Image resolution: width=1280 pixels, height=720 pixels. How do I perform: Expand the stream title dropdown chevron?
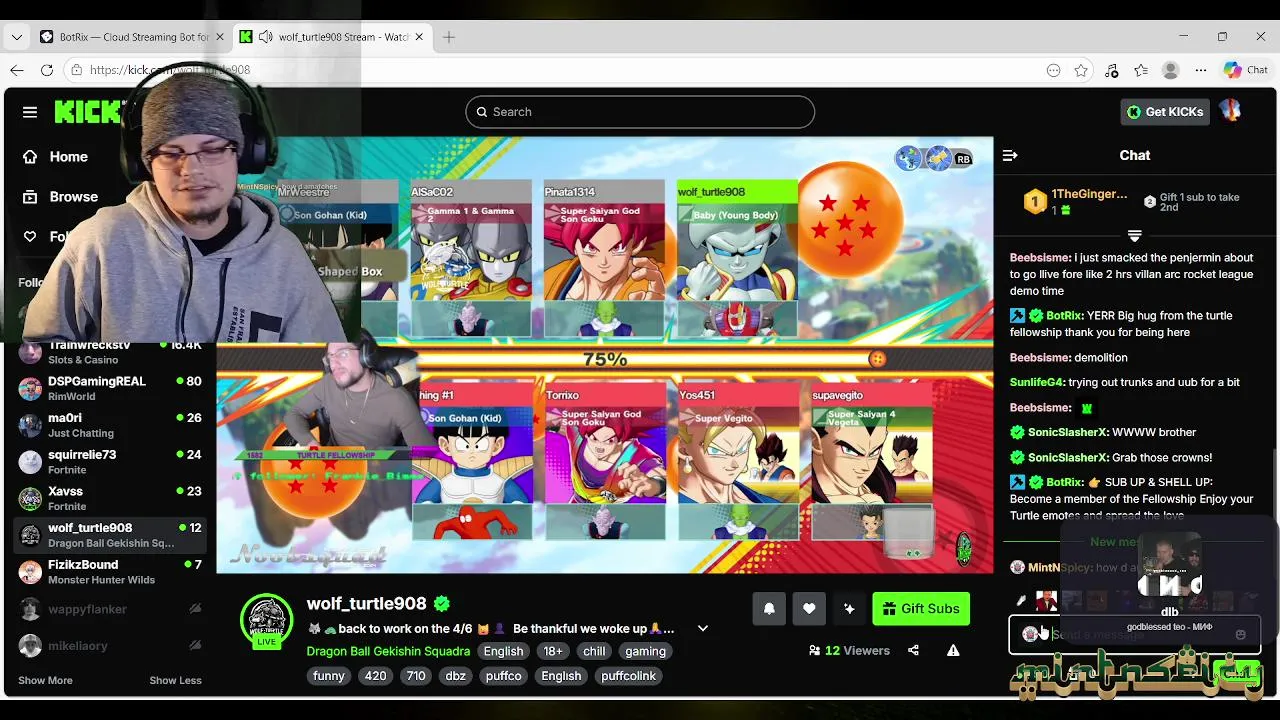[703, 629]
